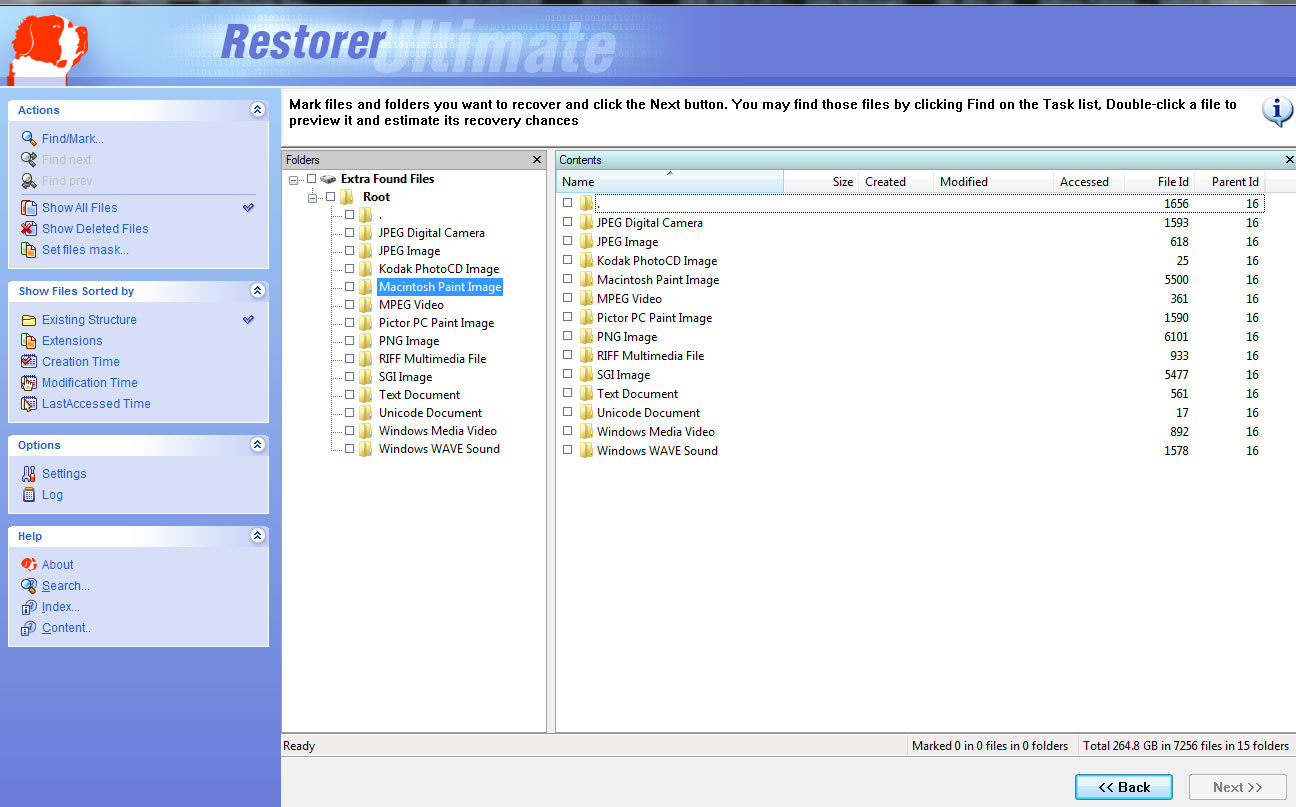
Task: Click the Modification Time icon
Action: 29,383
